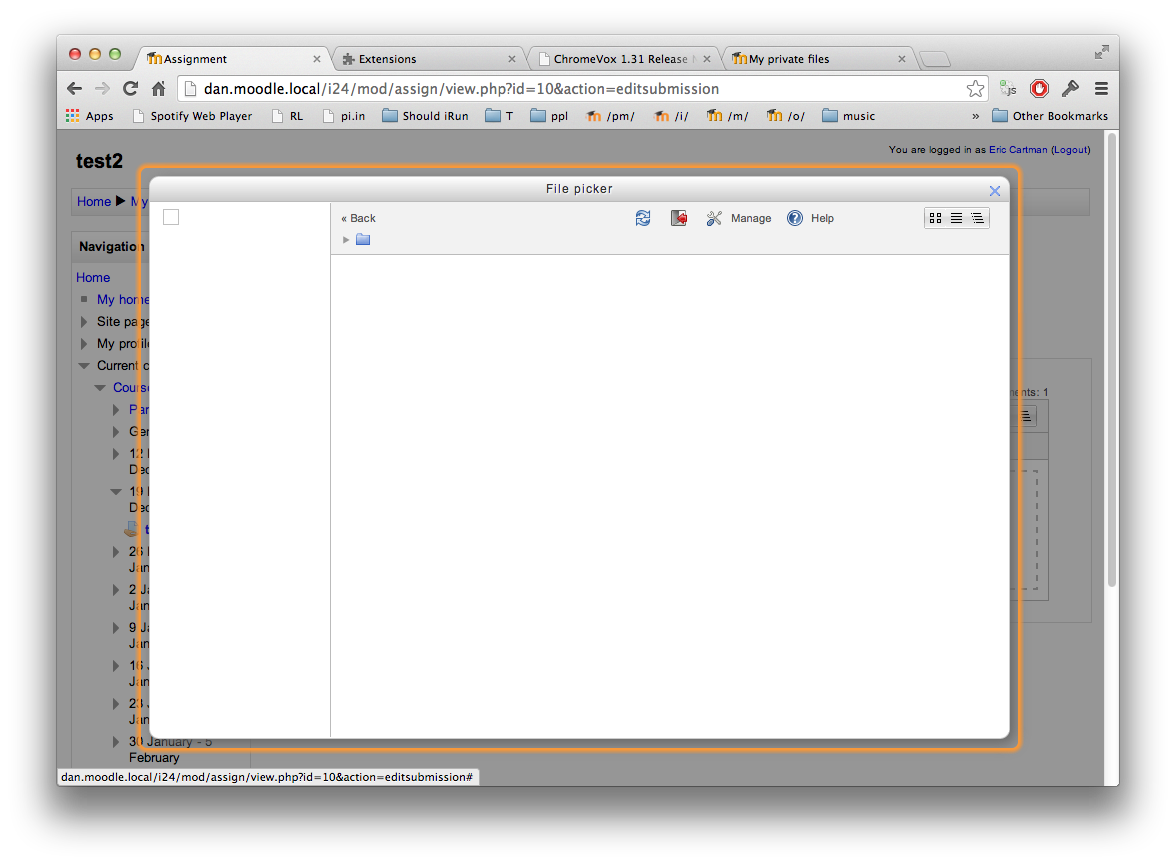Image resolution: width=1176 pixels, height=865 pixels.
Task: Click the JS extension icon
Action: click(1009, 89)
